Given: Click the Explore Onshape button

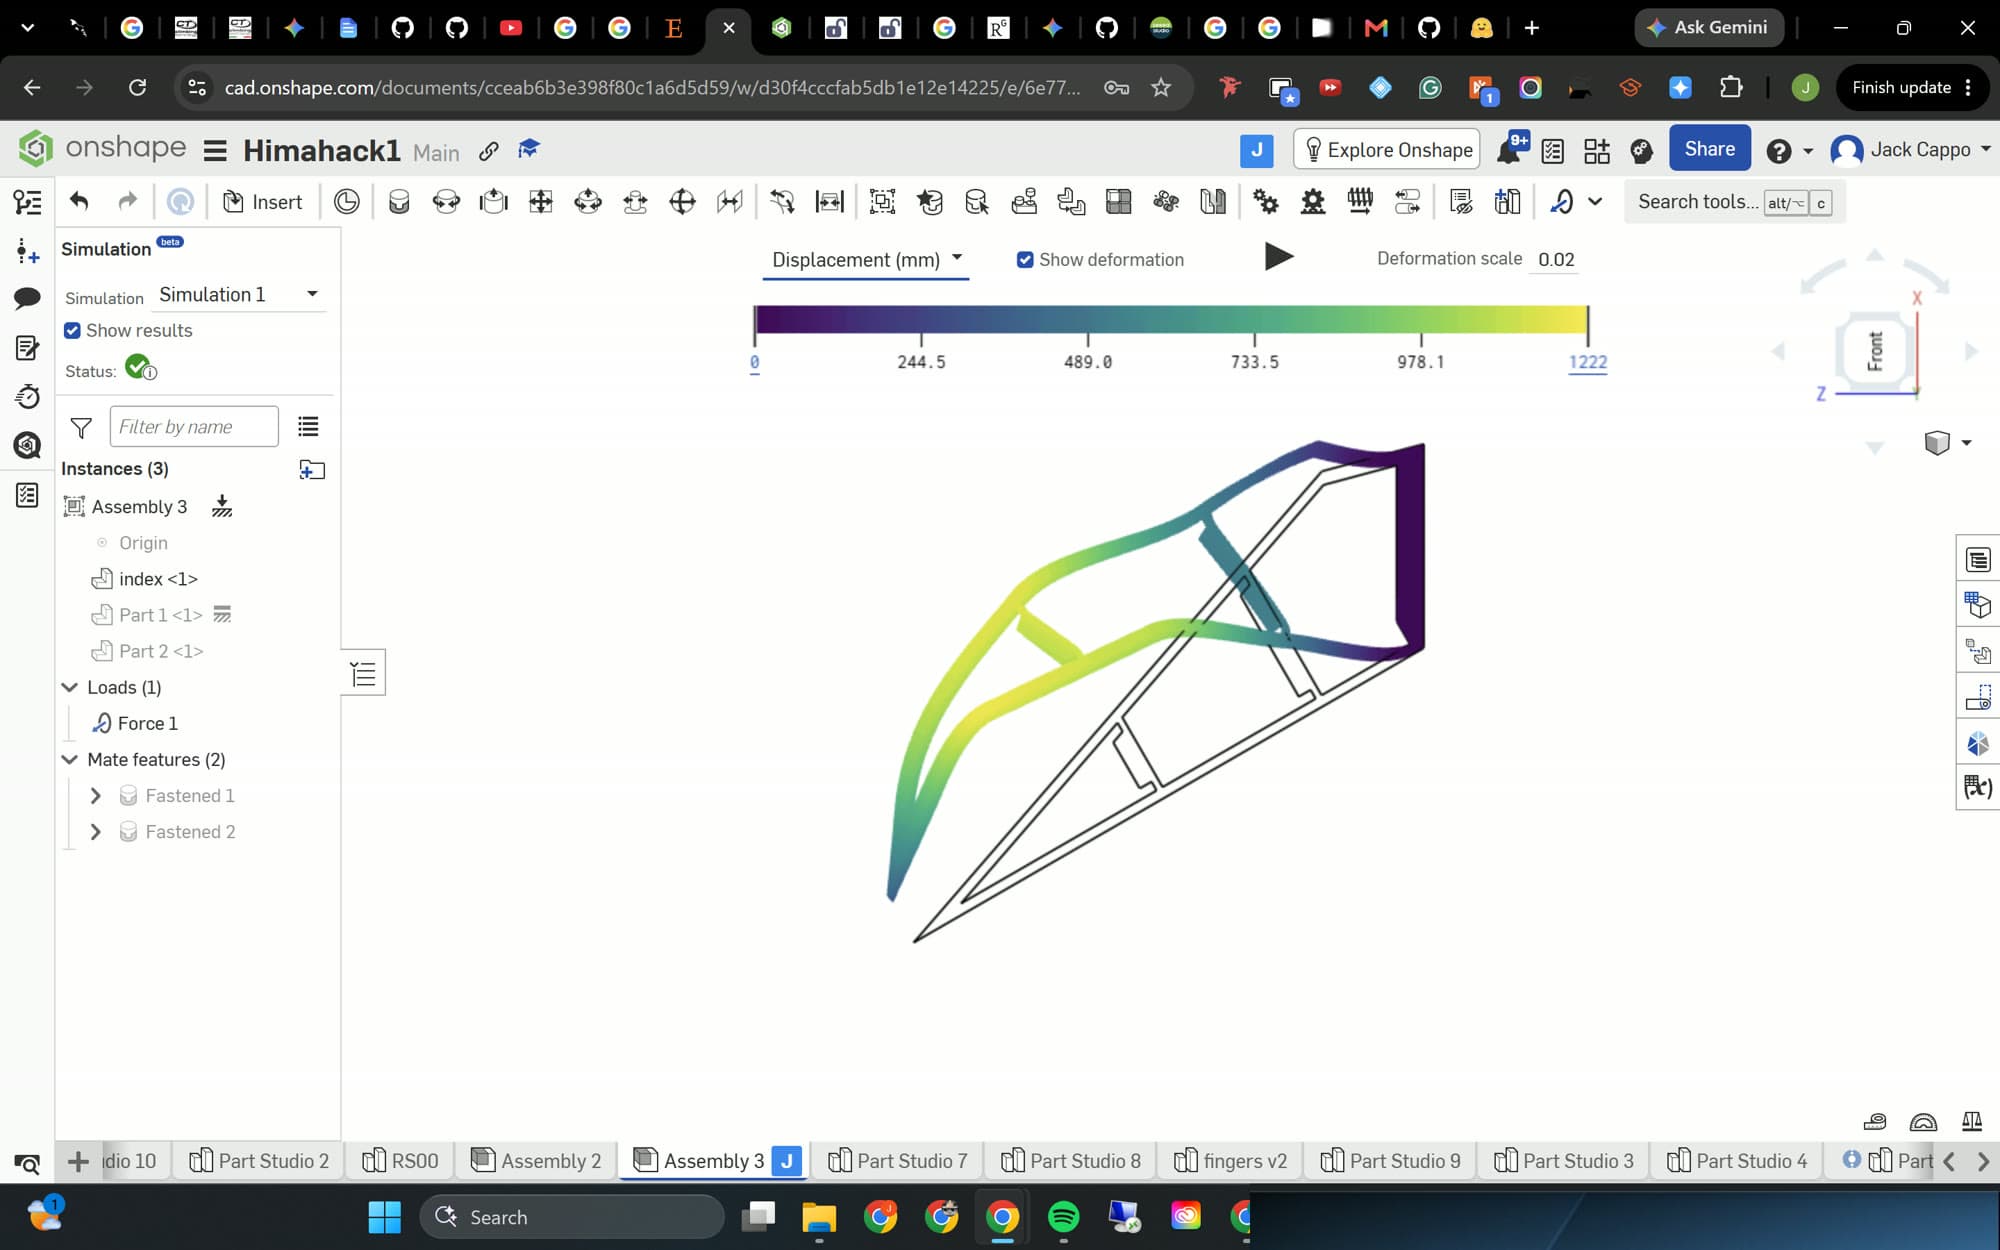Looking at the screenshot, I should click(x=1387, y=150).
